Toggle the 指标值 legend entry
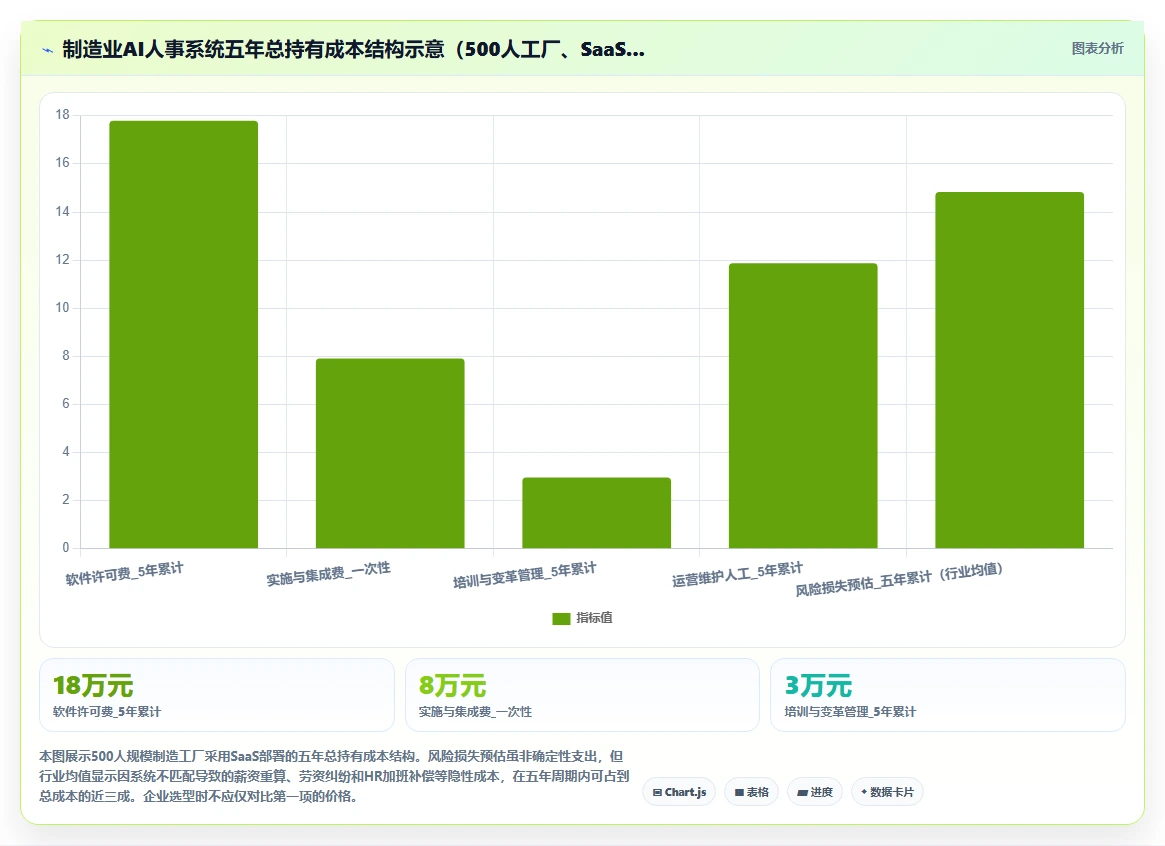 [x=582, y=618]
